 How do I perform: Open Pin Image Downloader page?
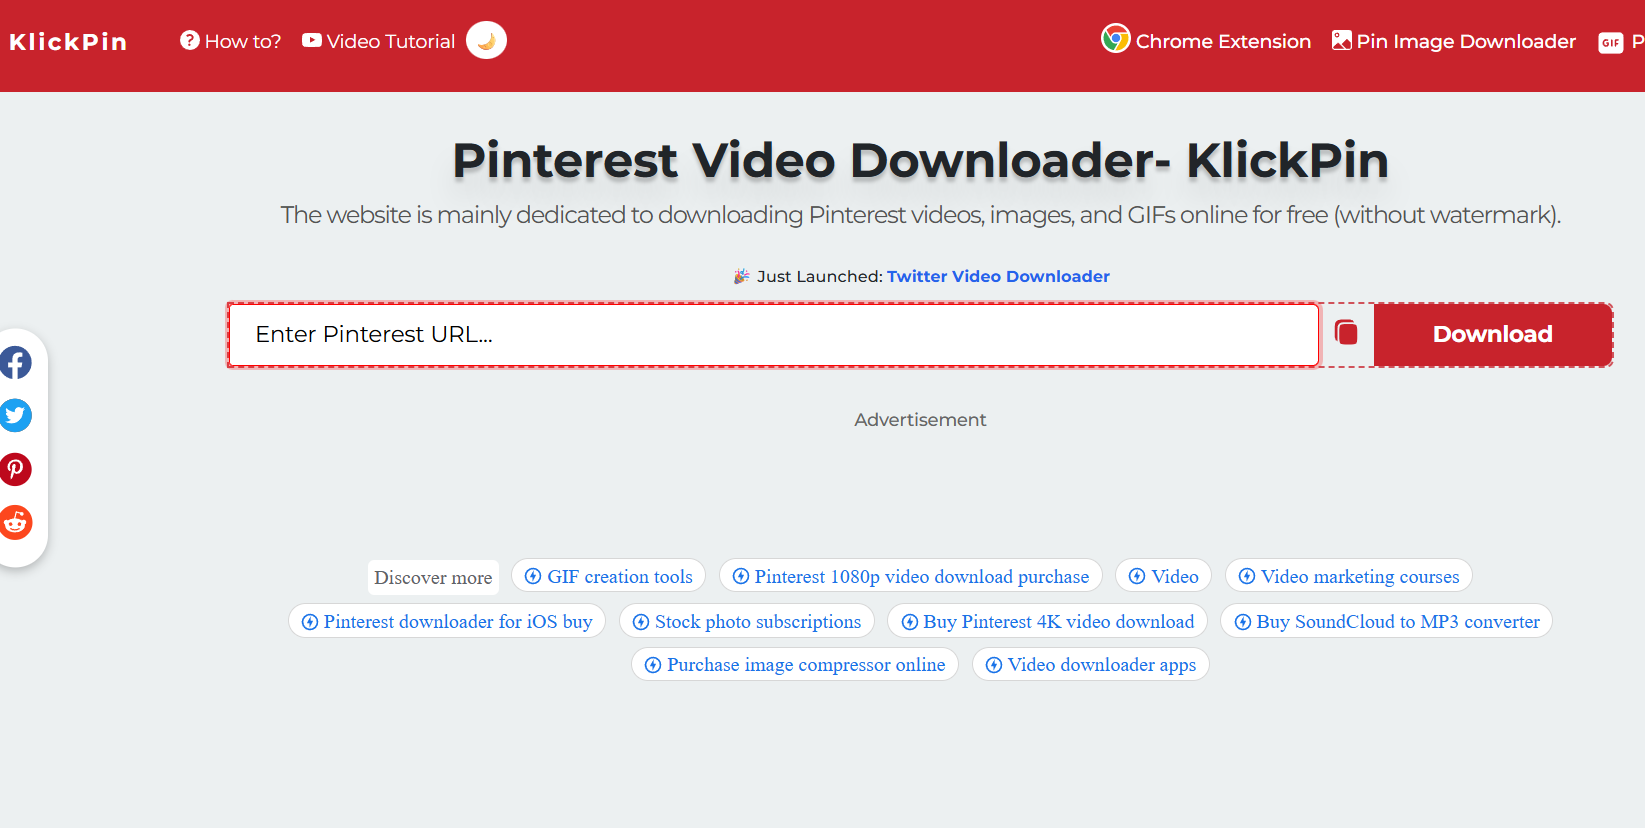point(1453,41)
